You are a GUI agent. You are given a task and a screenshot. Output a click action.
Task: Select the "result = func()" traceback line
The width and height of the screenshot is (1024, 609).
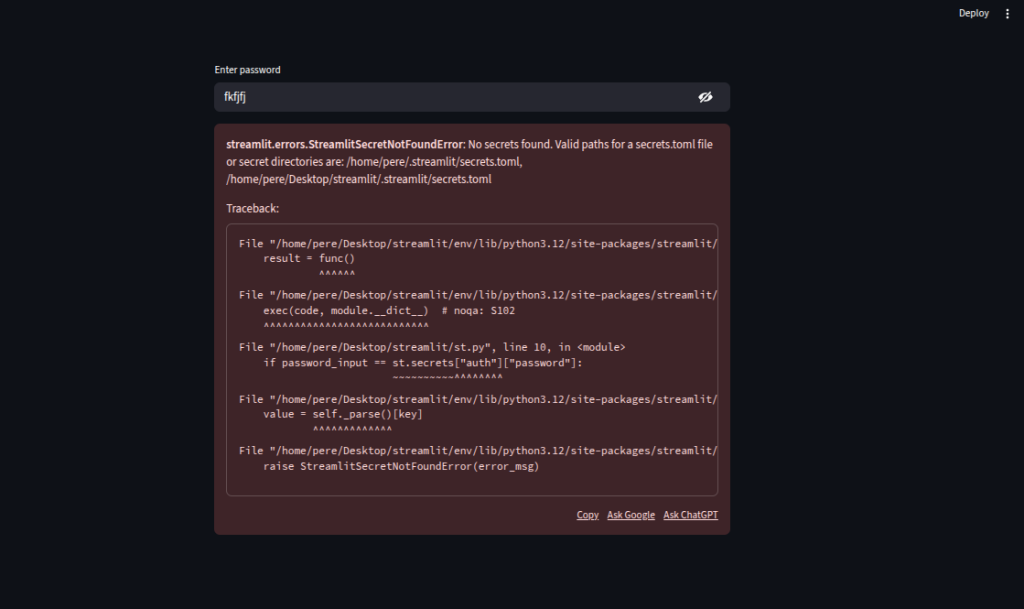(x=309, y=258)
